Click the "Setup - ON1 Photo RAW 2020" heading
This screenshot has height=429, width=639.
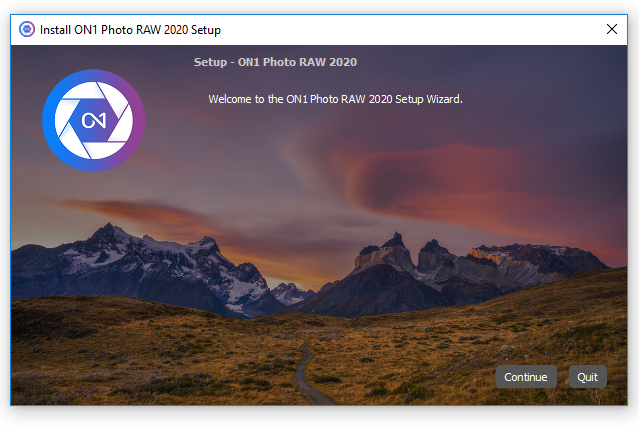point(275,62)
